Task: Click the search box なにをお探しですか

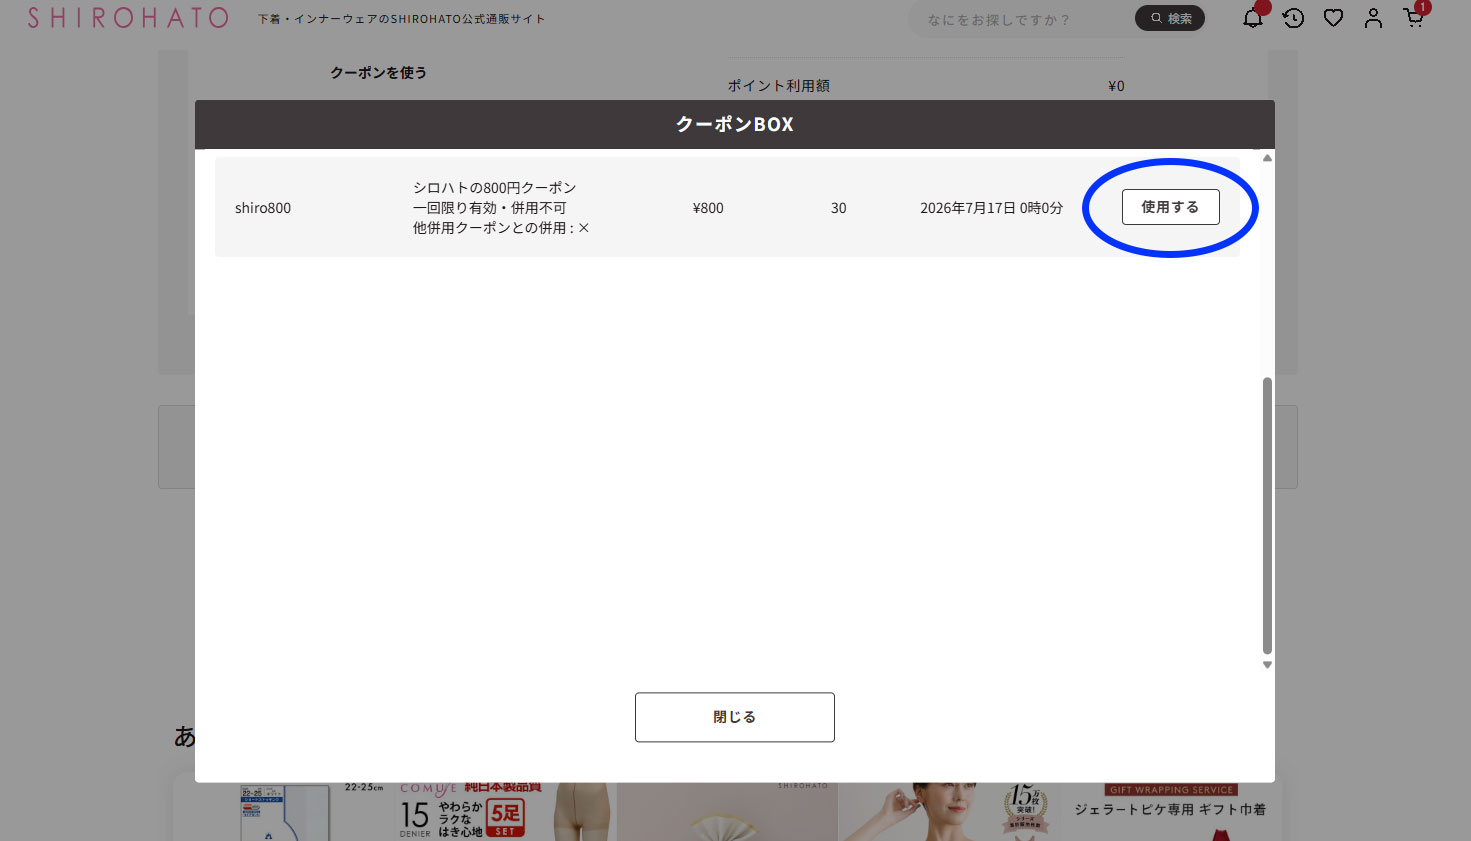Action: pyautogui.click(x=1020, y=19)
